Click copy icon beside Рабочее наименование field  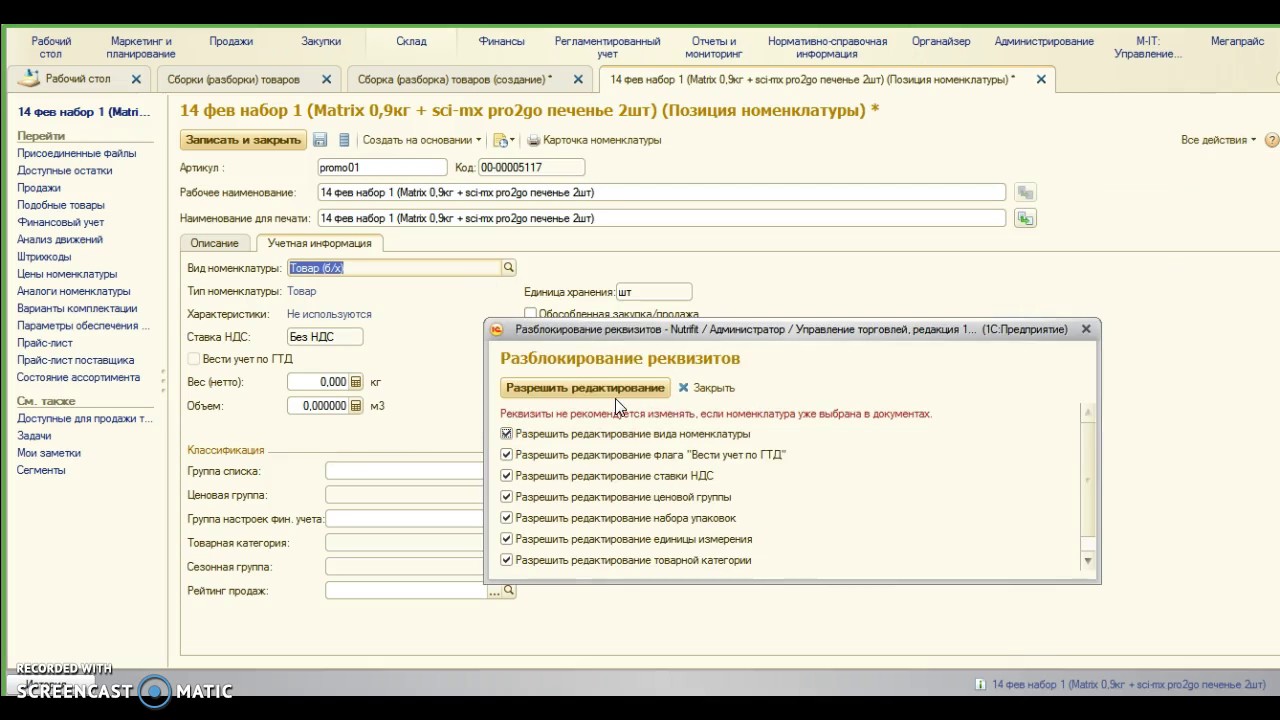pos(1025,192)
